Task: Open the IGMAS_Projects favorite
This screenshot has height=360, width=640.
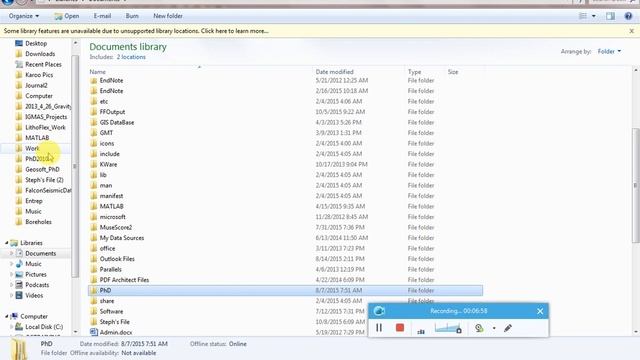Action: pos(46,117)
